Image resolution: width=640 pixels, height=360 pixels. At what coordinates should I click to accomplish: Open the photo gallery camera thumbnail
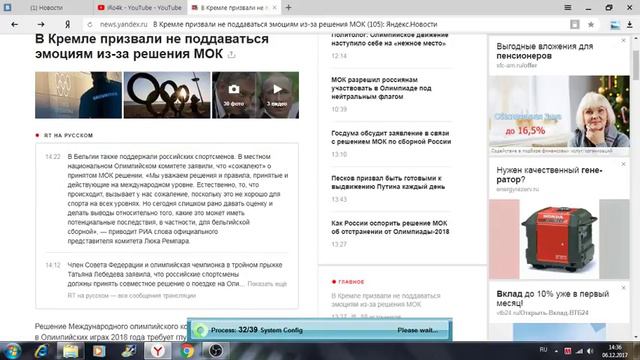coord(234,95)
